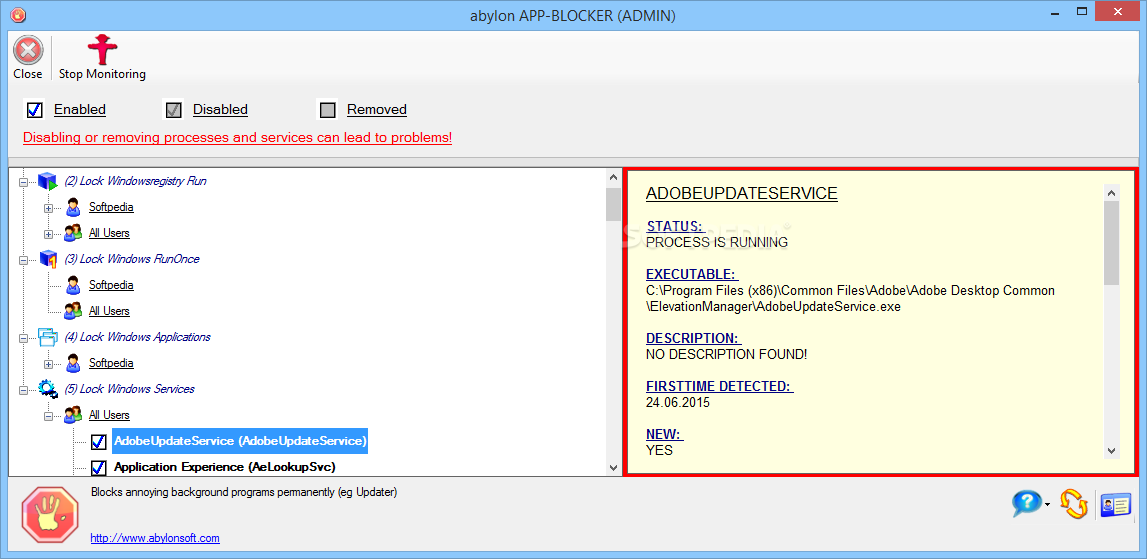This screenshot has width=1147, height=559.
Task: Collapse the Lock Windowsregistry Run node
Action: pos(23,181)
